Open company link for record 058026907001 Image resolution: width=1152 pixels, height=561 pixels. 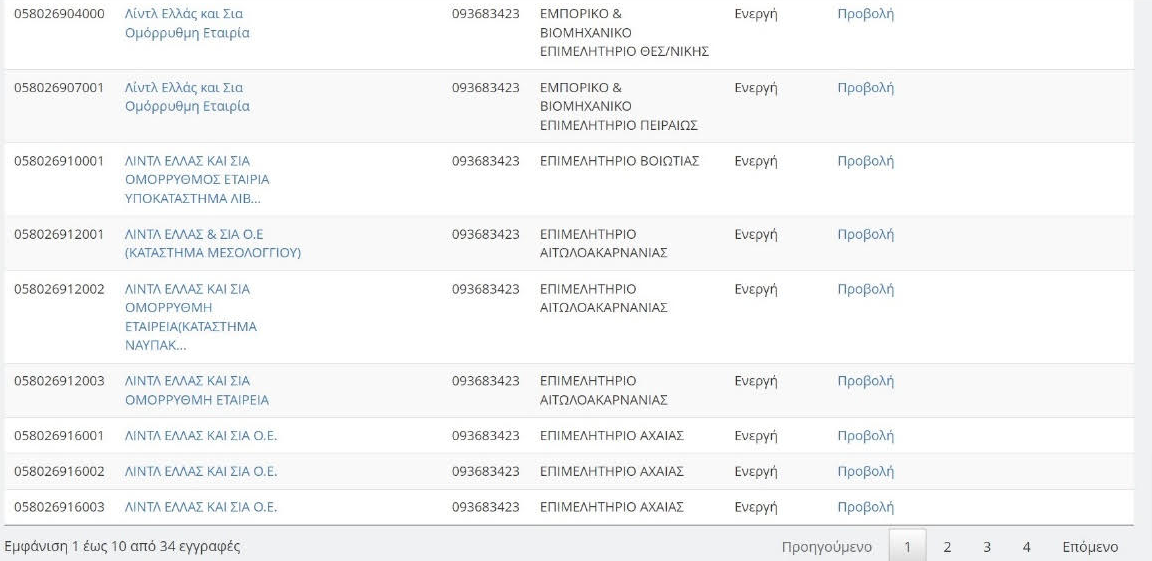pos(187,97)
